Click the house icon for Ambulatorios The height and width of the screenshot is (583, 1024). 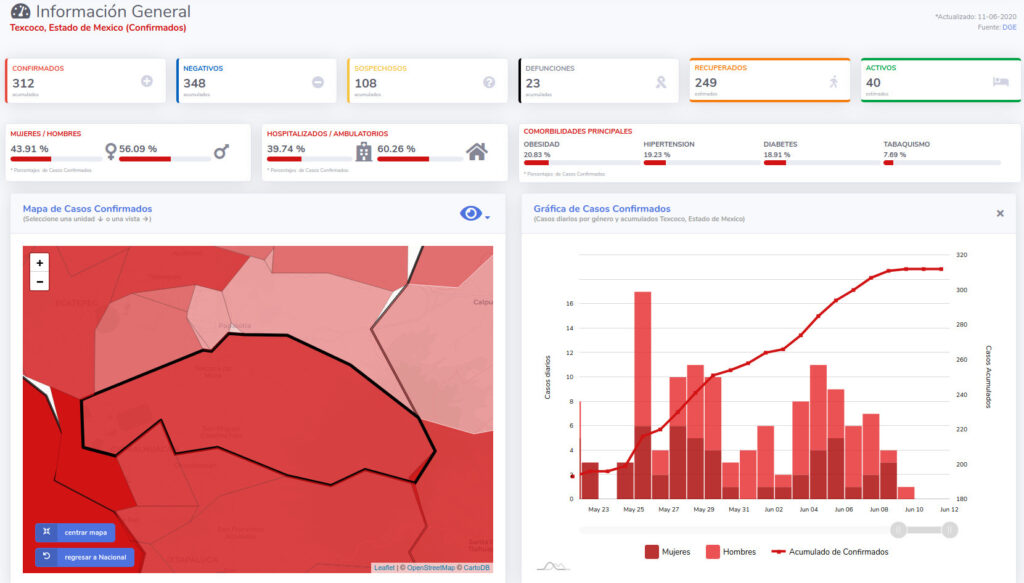tap(477, 152)
